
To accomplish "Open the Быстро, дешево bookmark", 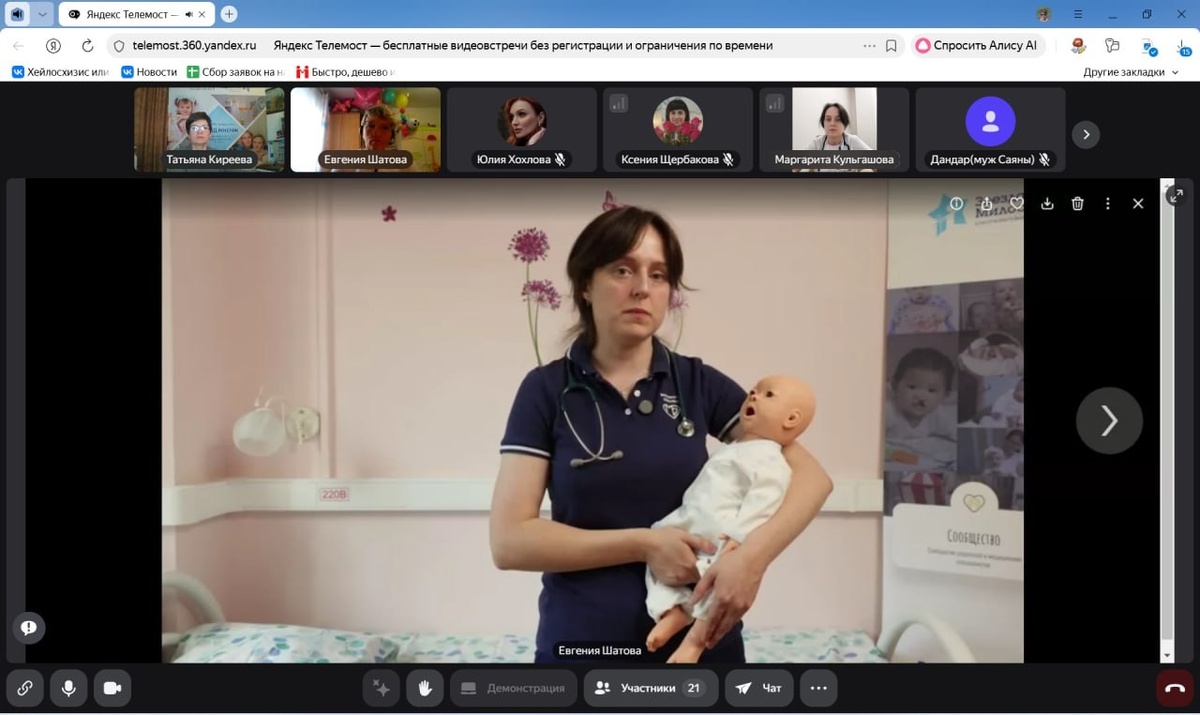I will pyautogui.click(x=346, y=72).
